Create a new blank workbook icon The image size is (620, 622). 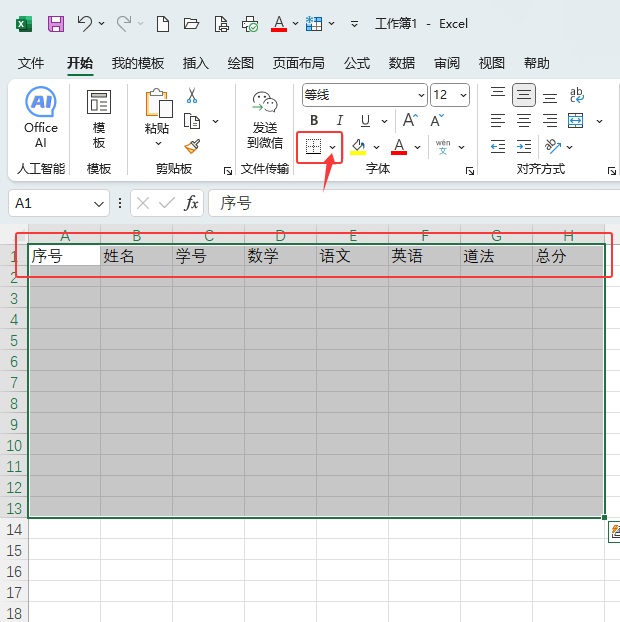pos(163,24)
